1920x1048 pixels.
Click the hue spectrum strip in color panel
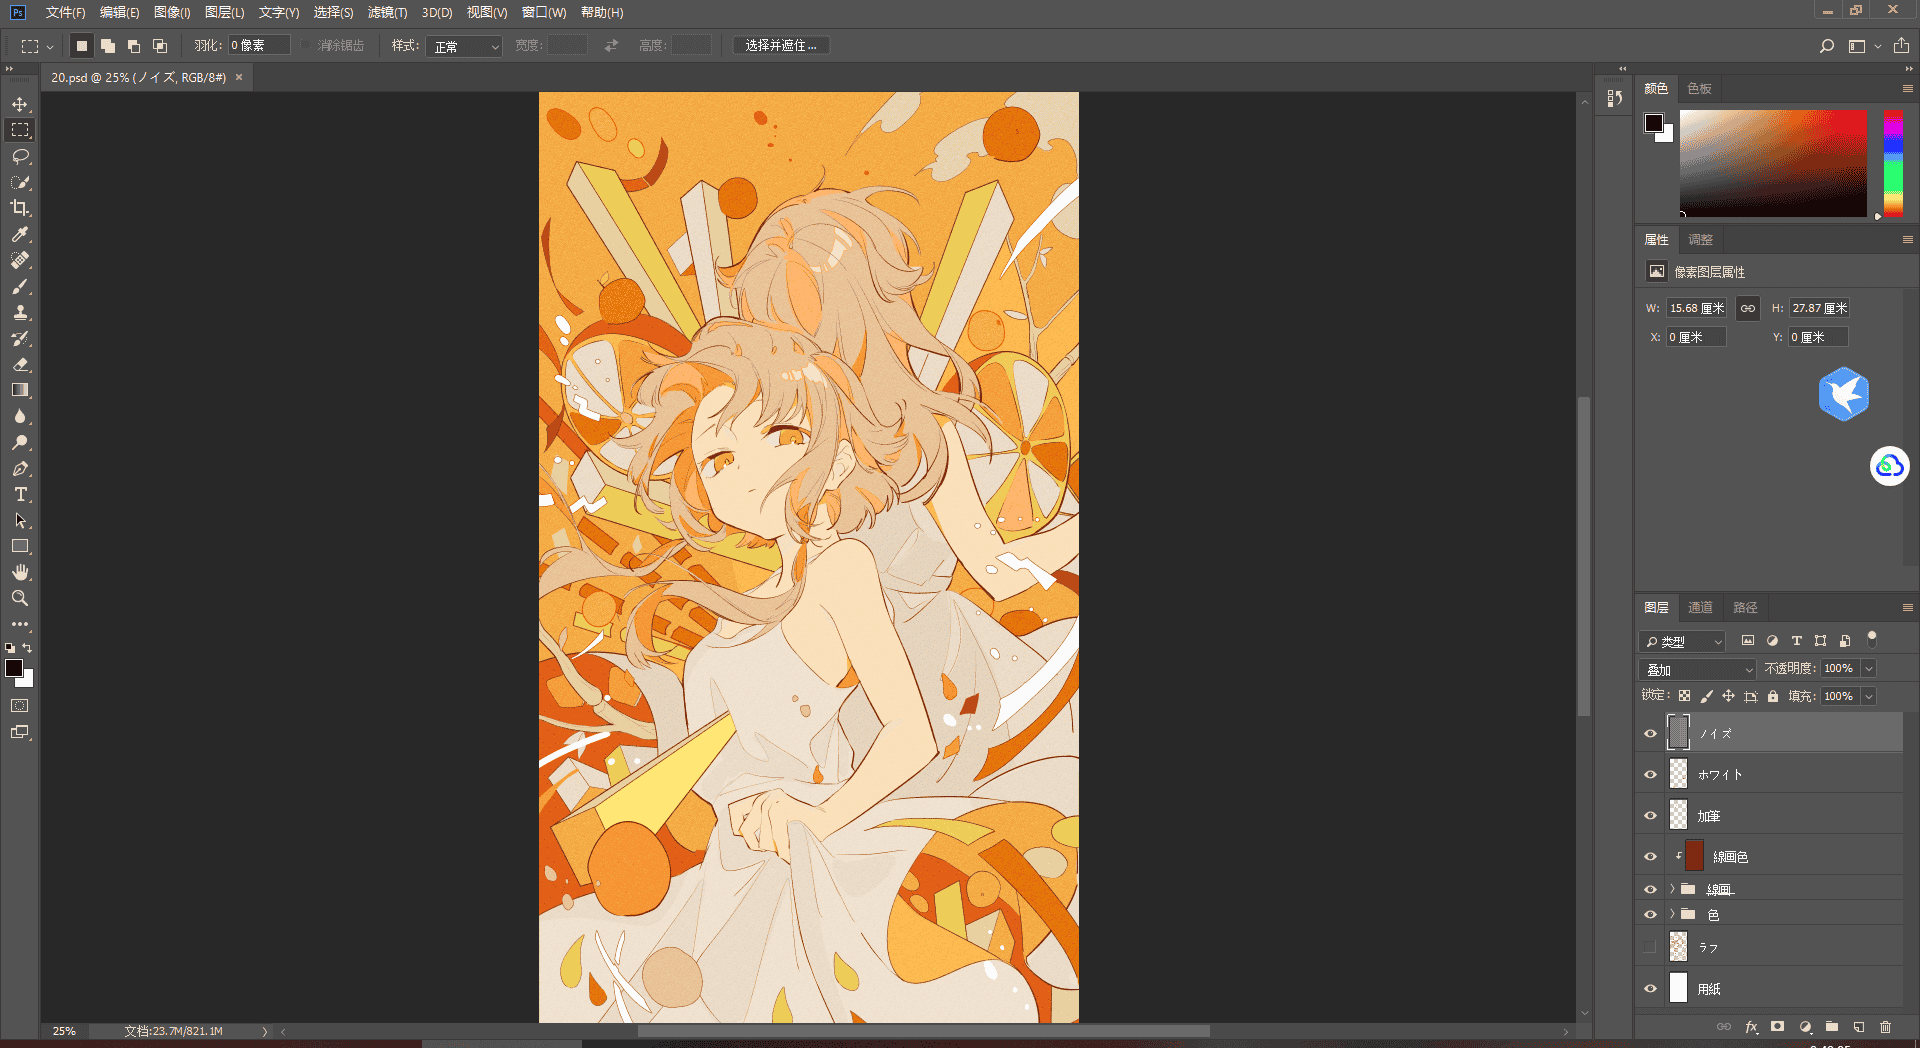(x=1893, y=163)
